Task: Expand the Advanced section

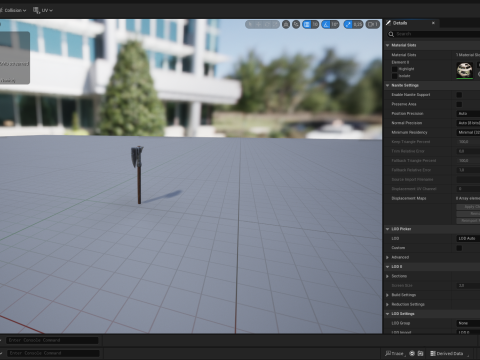Action: point(388,257)
